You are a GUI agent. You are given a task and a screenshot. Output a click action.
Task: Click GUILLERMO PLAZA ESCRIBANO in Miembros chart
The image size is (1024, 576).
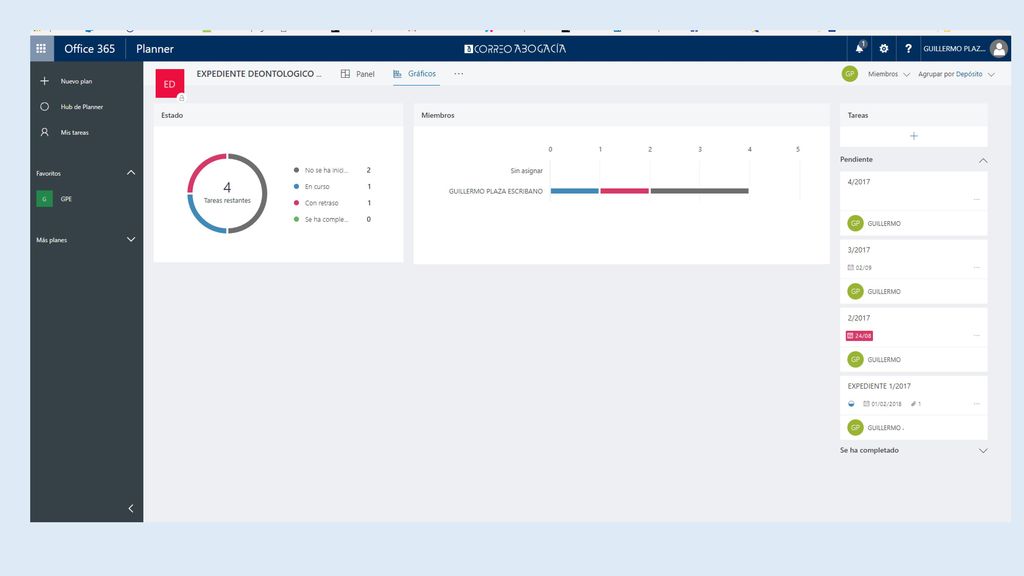click(x=496, y=191)
